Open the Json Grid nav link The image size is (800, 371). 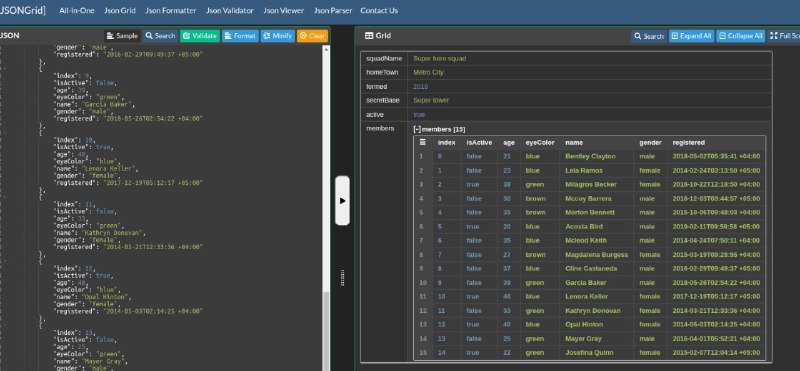point(120,10)
